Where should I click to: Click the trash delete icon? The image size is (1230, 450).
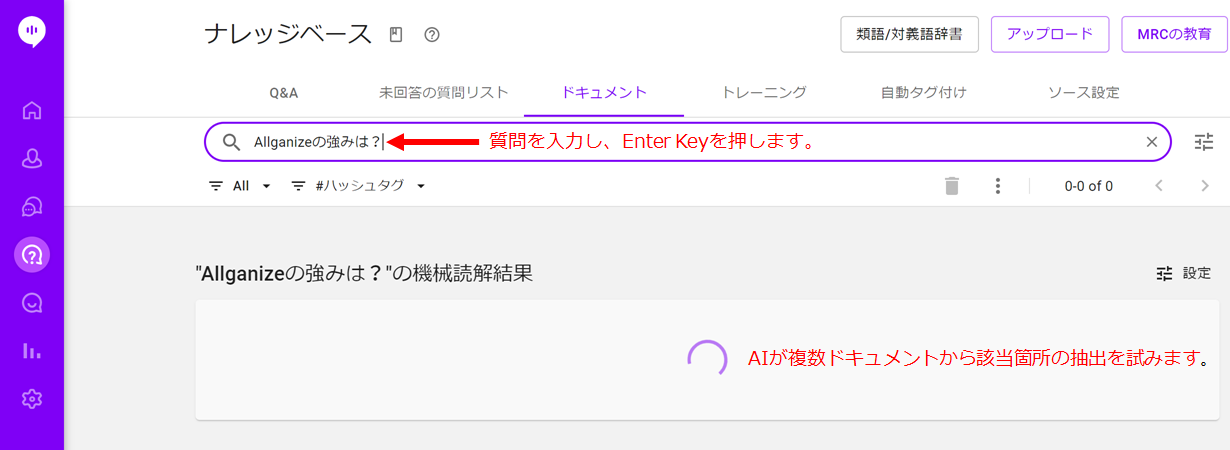point(952,186)
